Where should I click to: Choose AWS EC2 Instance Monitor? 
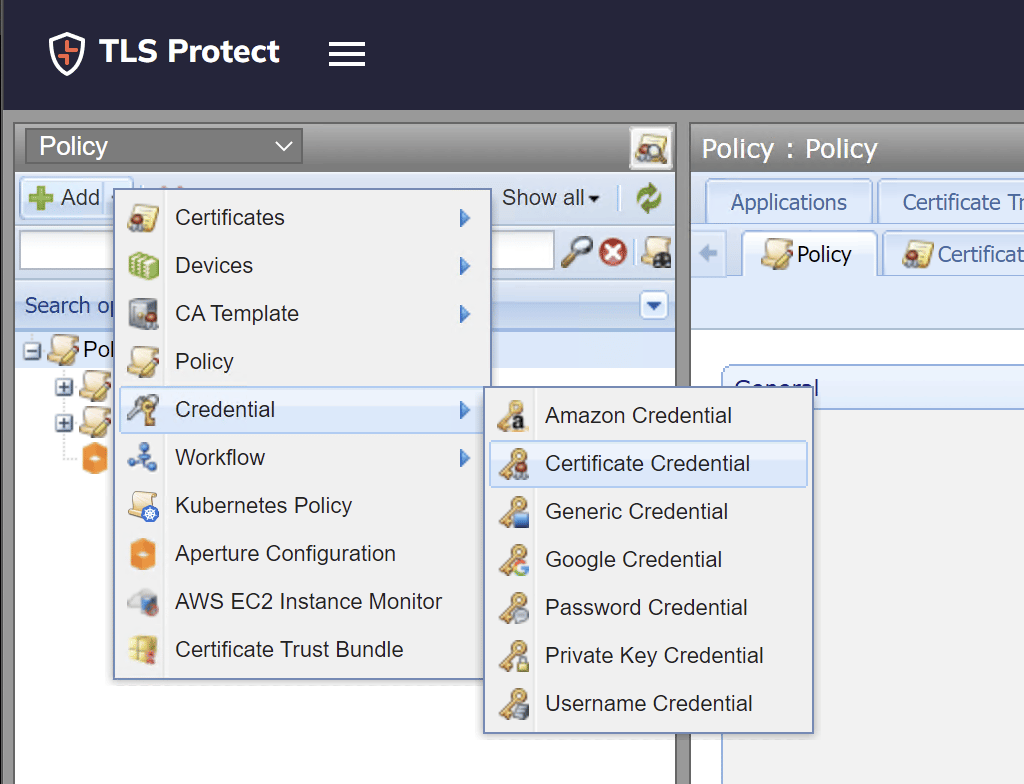pyautogui.click(x=302, y=602)
